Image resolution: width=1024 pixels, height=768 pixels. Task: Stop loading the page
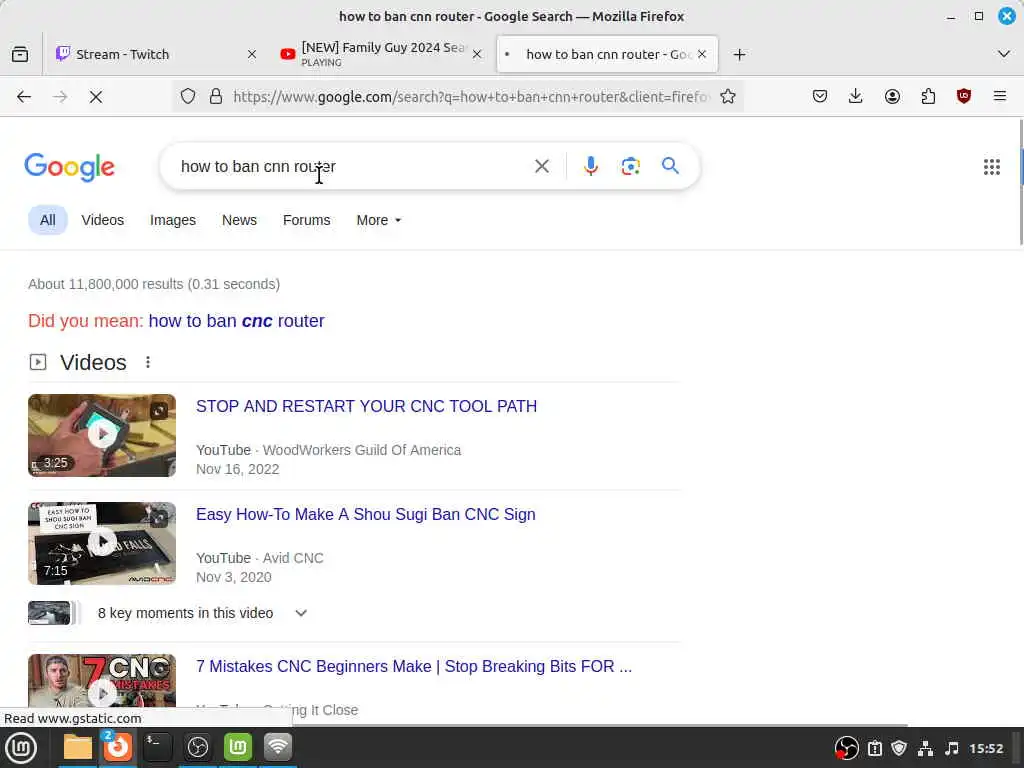[x=95, y=97]
